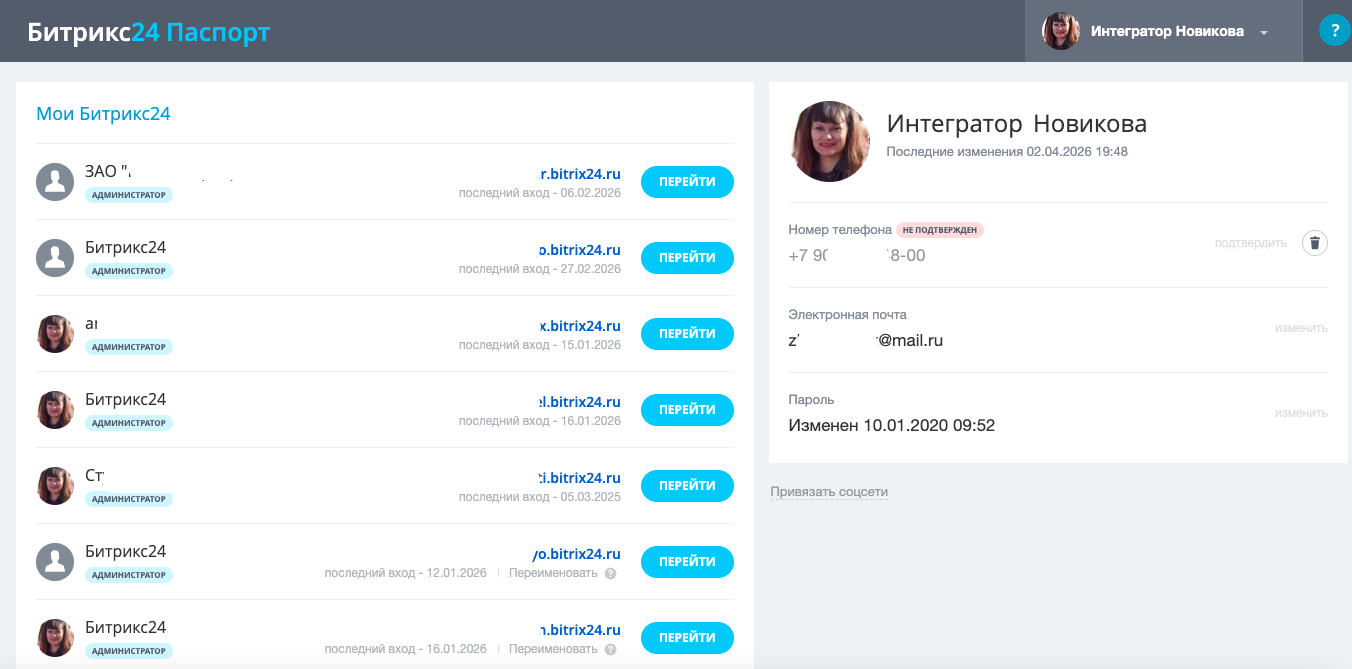
Task: Click Последние изменения 02.04.2026 19:48 text
Action: pos(1007,152)
